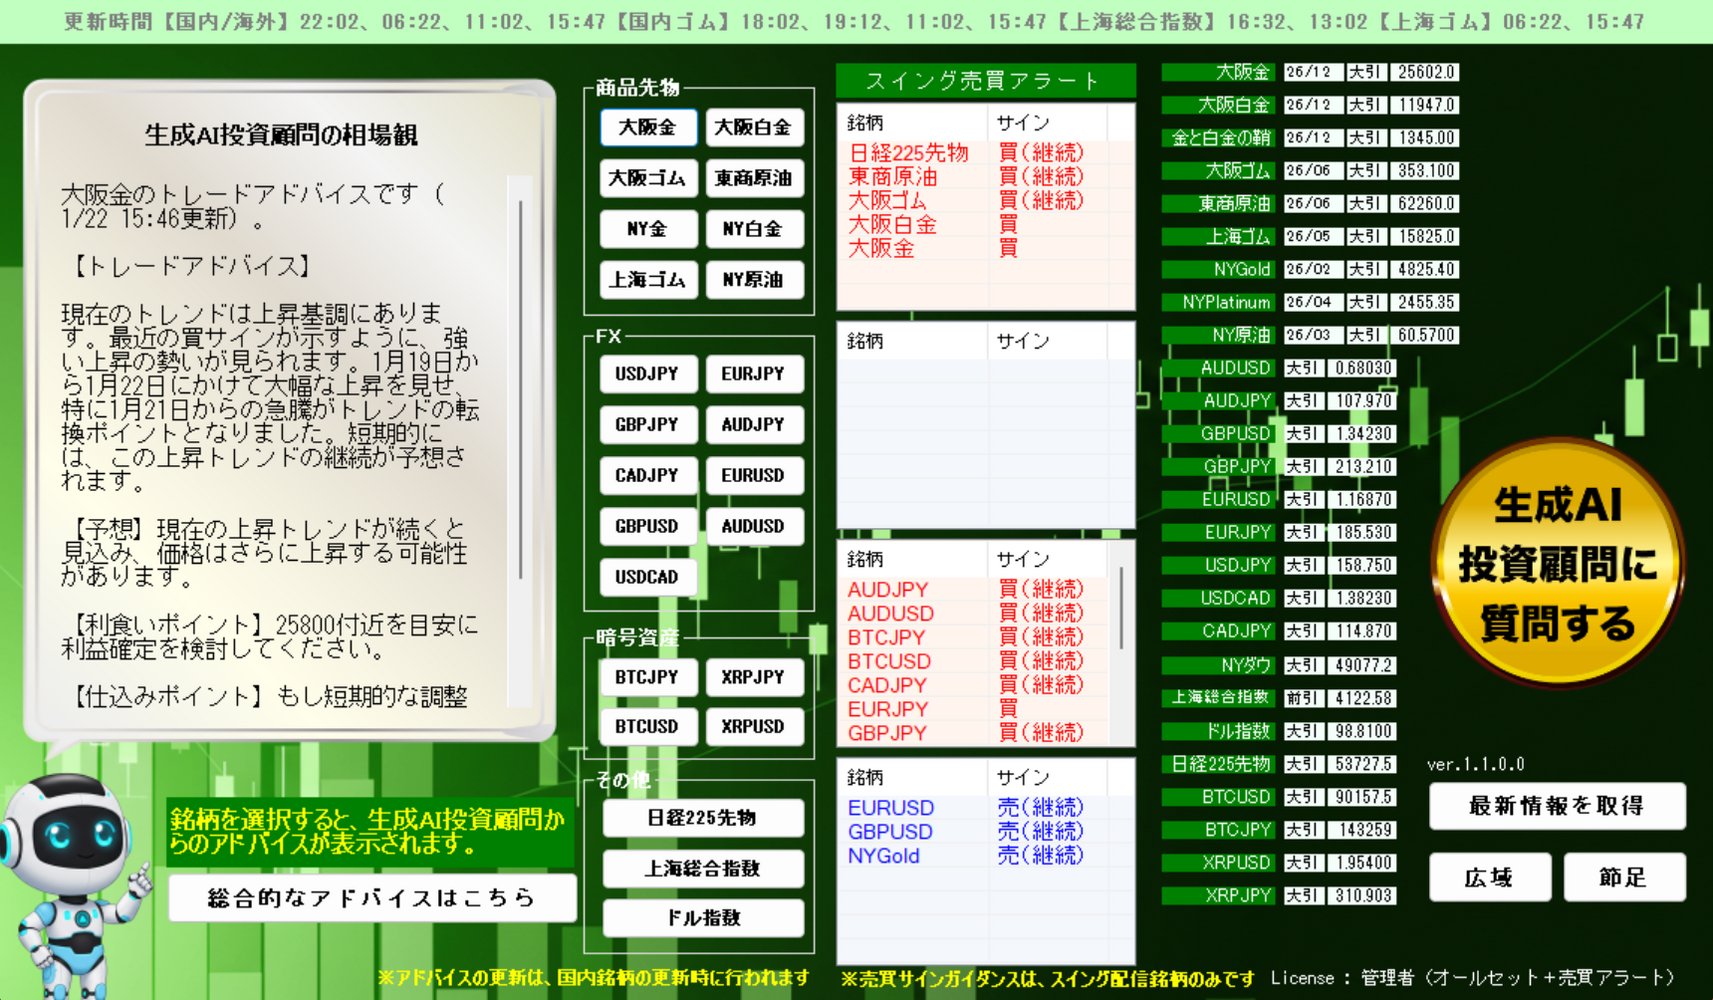
Task: Open the 上海総合指数 button
Action: (x=703, y=869)
